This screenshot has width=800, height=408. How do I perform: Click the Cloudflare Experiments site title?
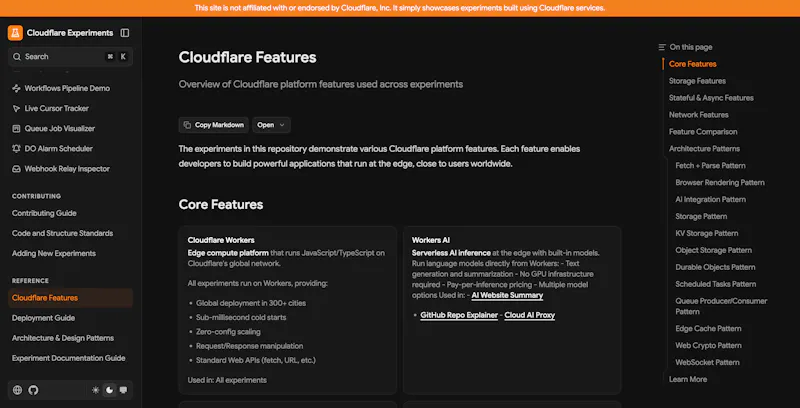tap(70, 33)
